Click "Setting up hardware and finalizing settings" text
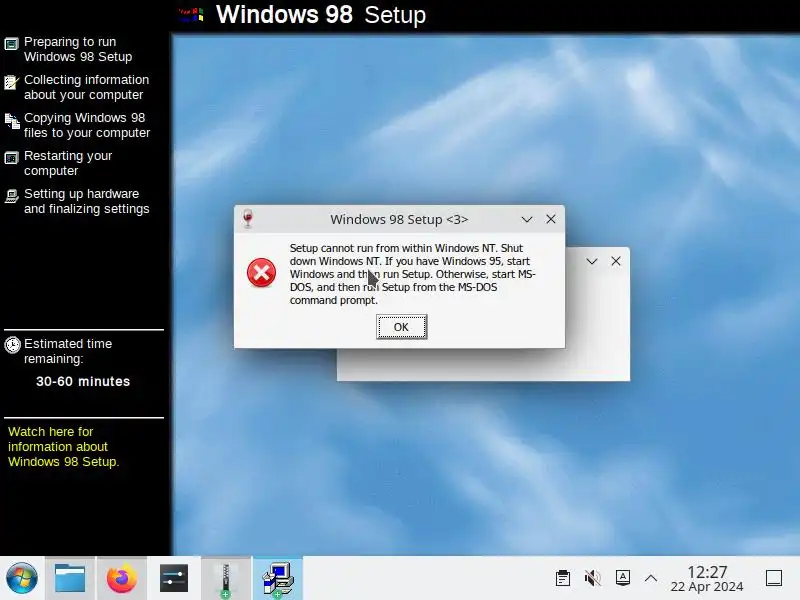This screenshot has width=800, height=600. pyautogui.click(x=87, y=201)
